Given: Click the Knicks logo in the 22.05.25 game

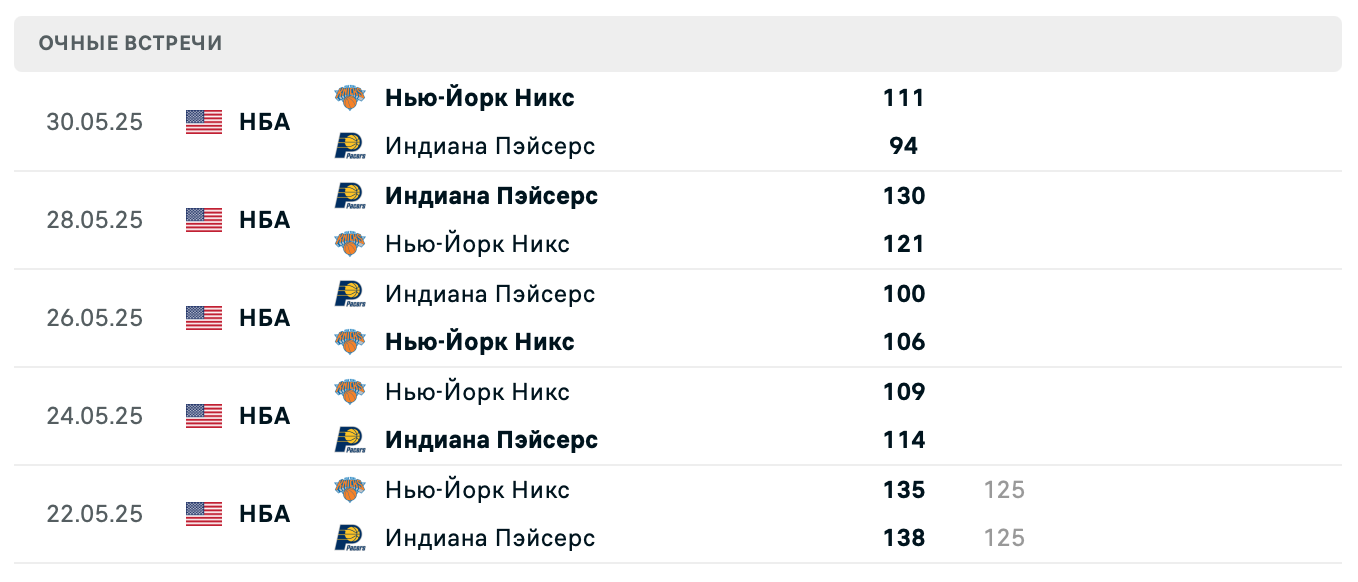Looking at the screenshot, I should coord(350,489).
